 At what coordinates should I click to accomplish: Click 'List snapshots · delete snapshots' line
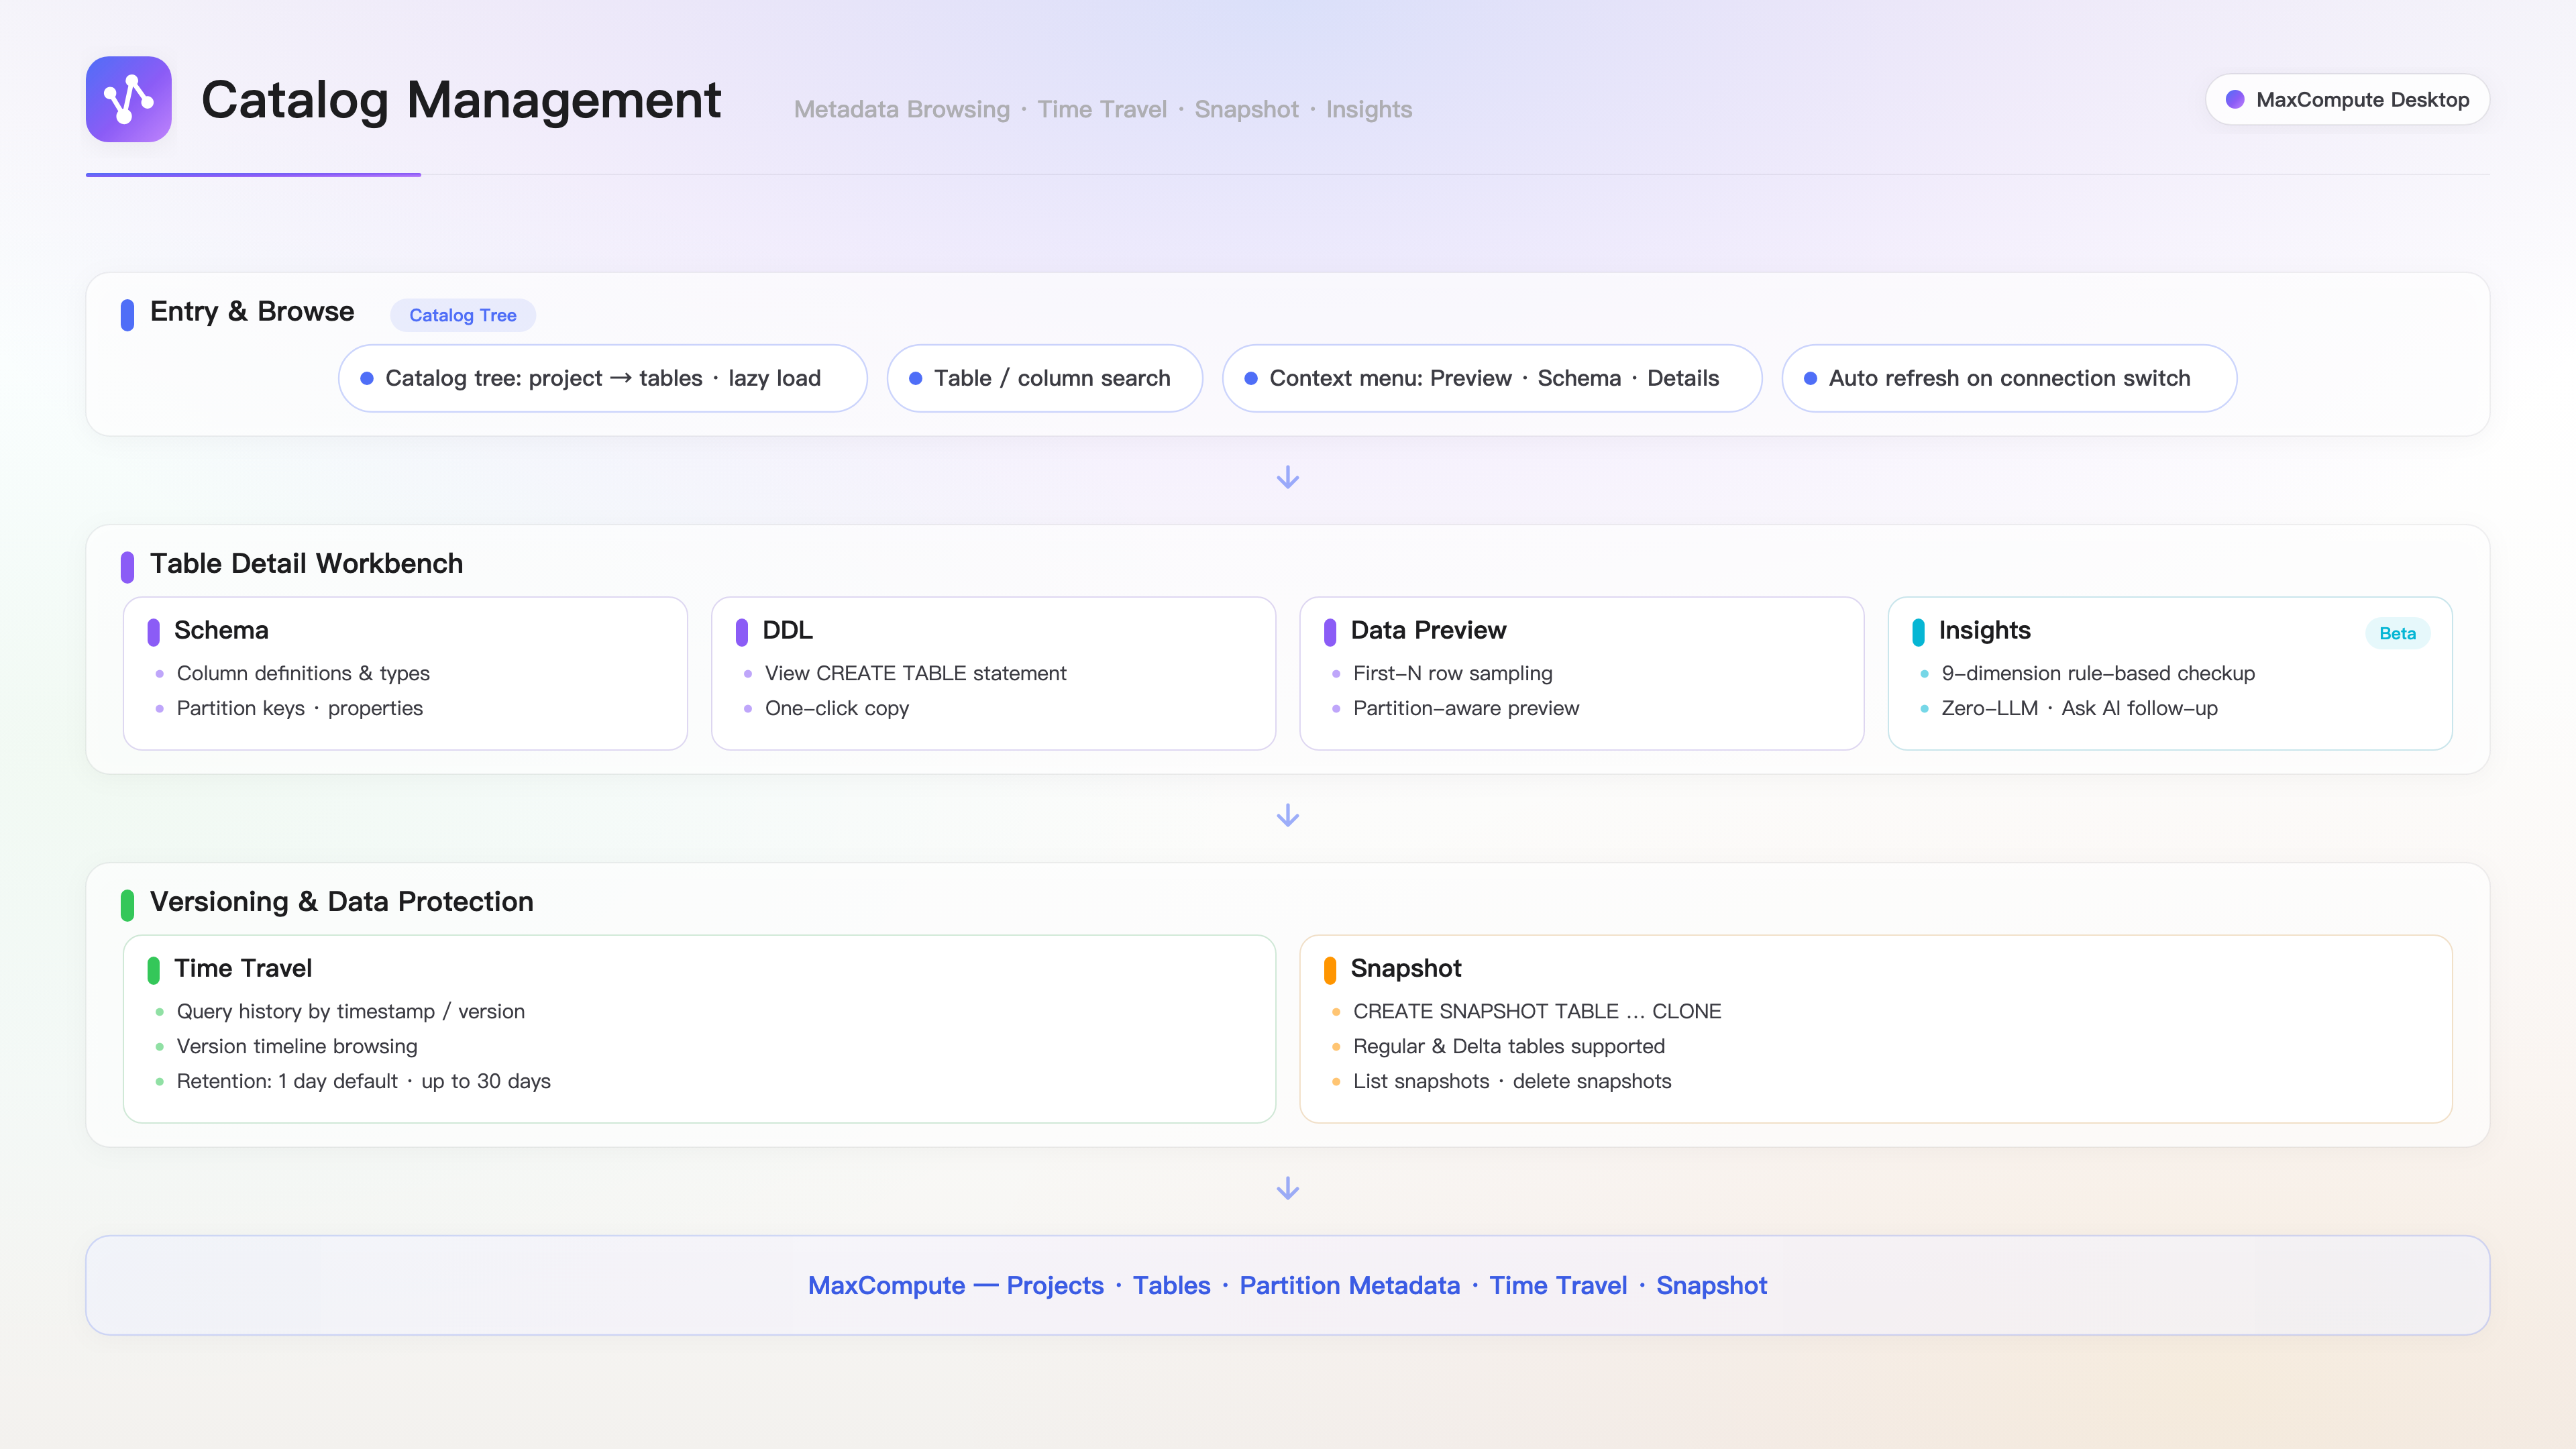(x=1512, y=1081)
